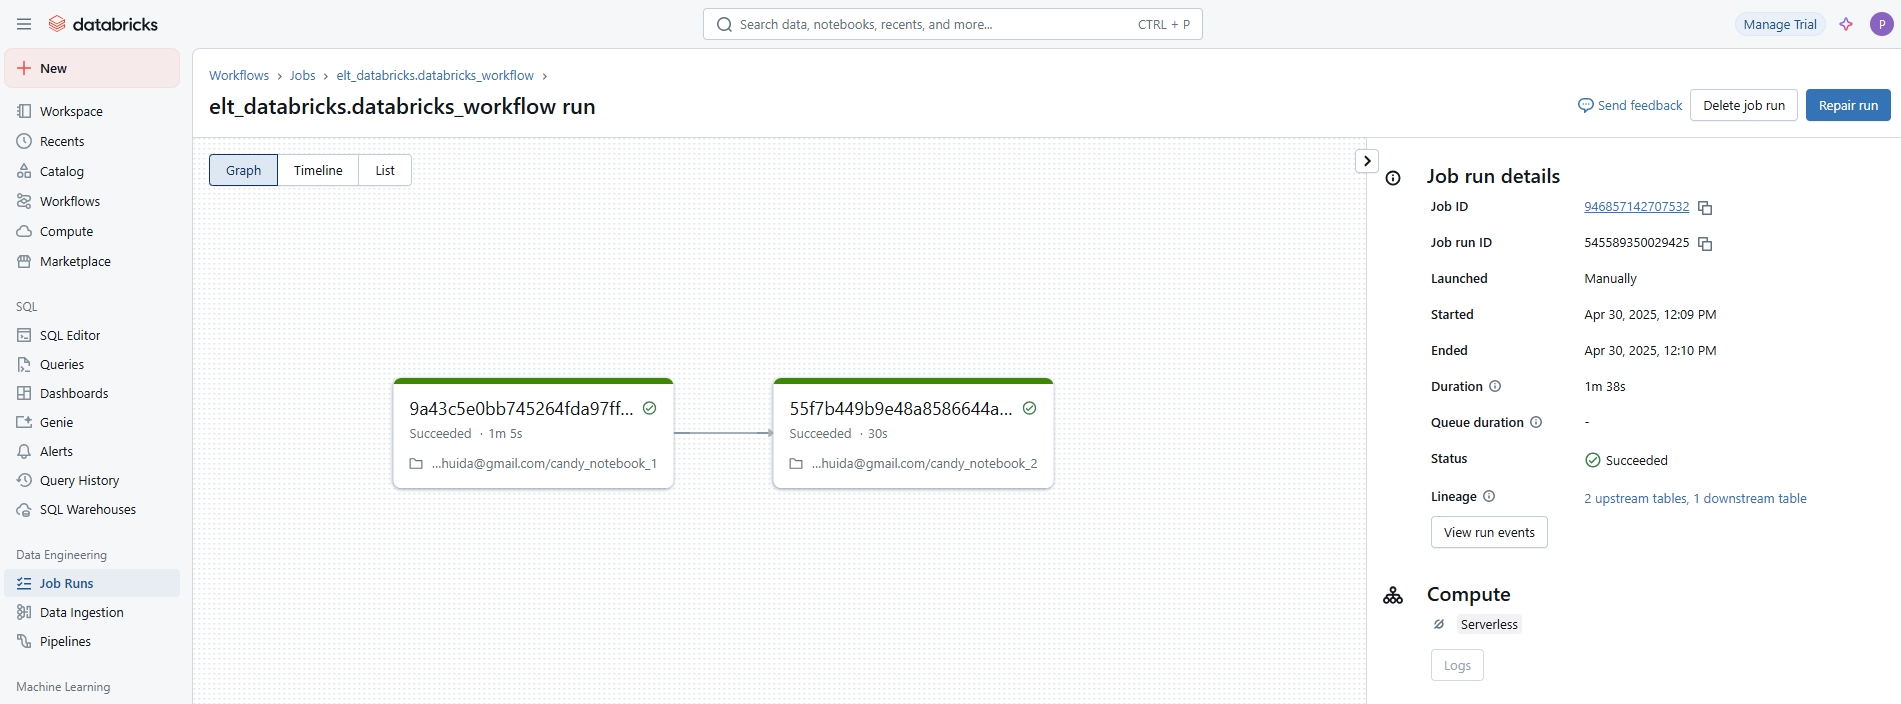Switch to the Graph view tab
This screenshot has width=1901, height=704.
[243, 170]
